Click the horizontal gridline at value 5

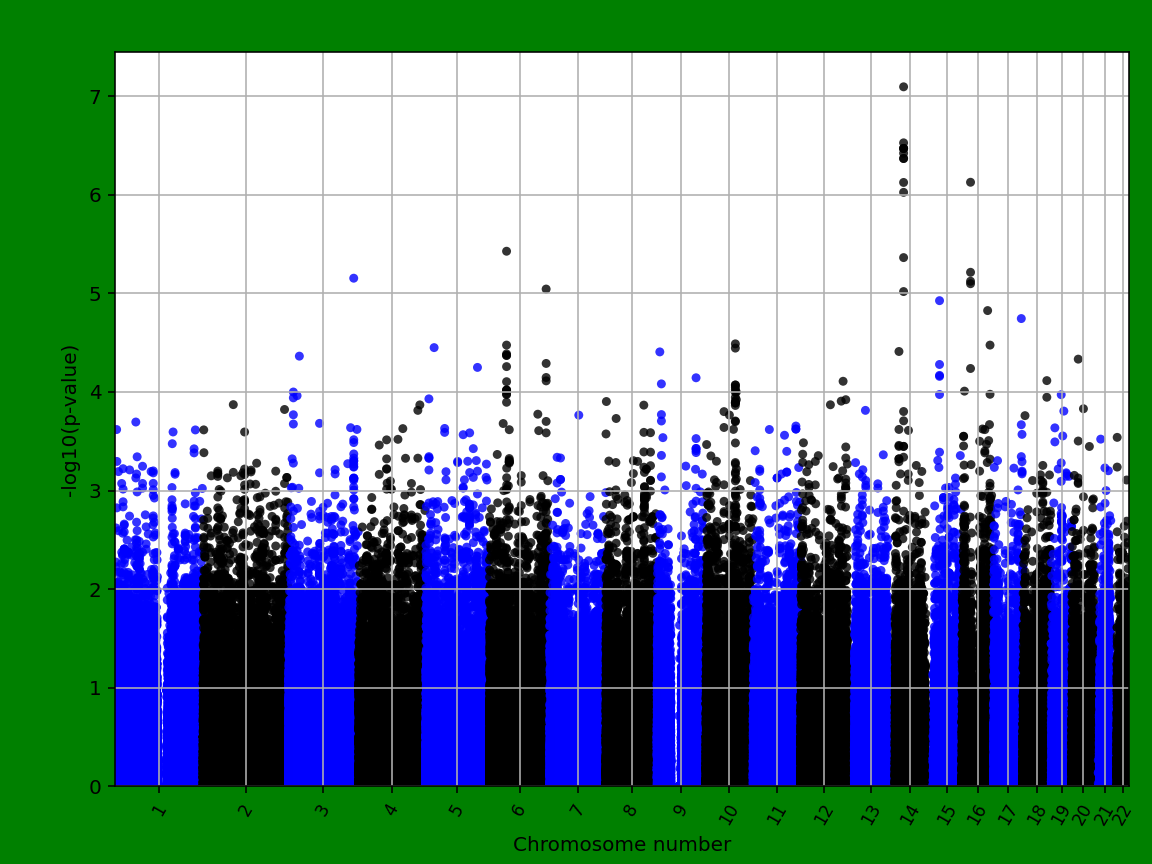(600, 293)
